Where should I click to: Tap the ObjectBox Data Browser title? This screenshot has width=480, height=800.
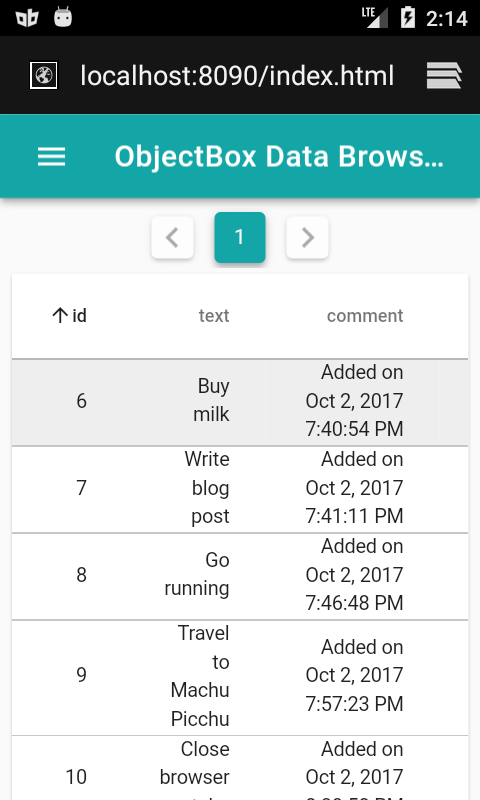[279, 157]
